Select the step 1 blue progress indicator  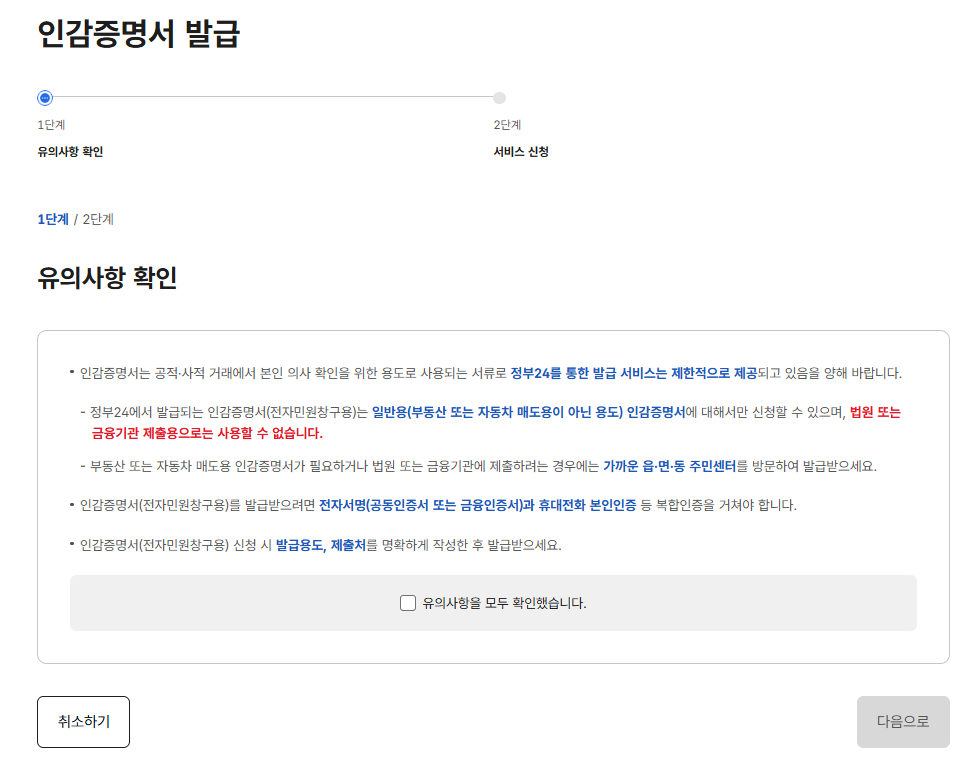[x=45, y=98]
